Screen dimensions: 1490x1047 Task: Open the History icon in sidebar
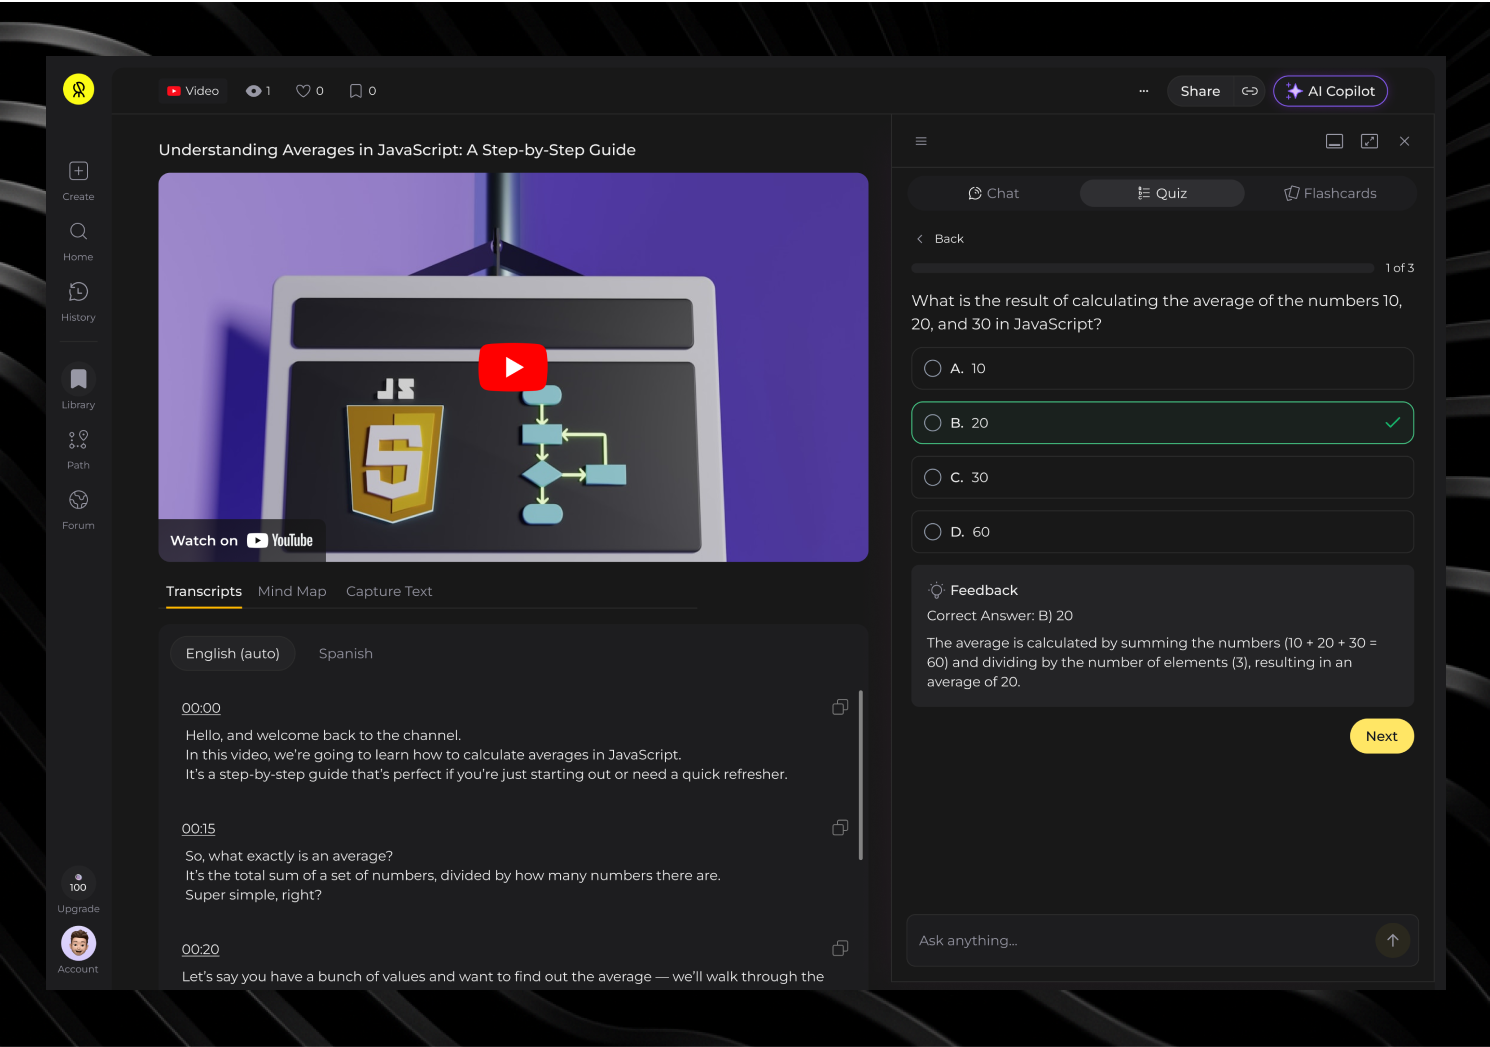click(78, 292)
